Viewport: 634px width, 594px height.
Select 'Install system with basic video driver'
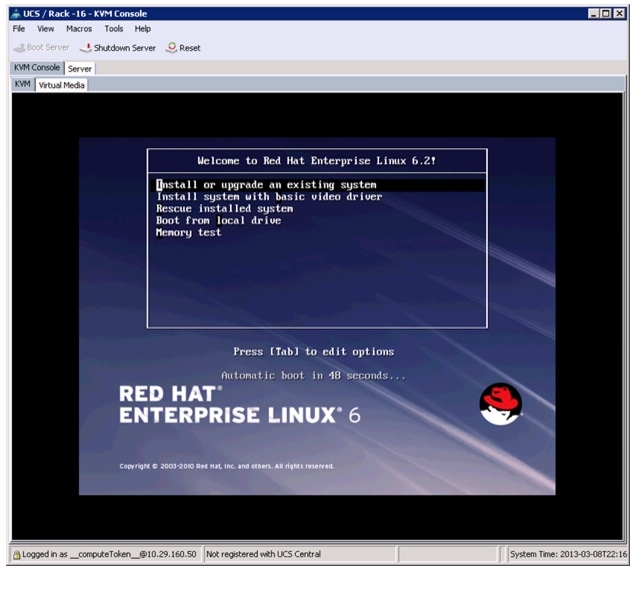[269, 197]
